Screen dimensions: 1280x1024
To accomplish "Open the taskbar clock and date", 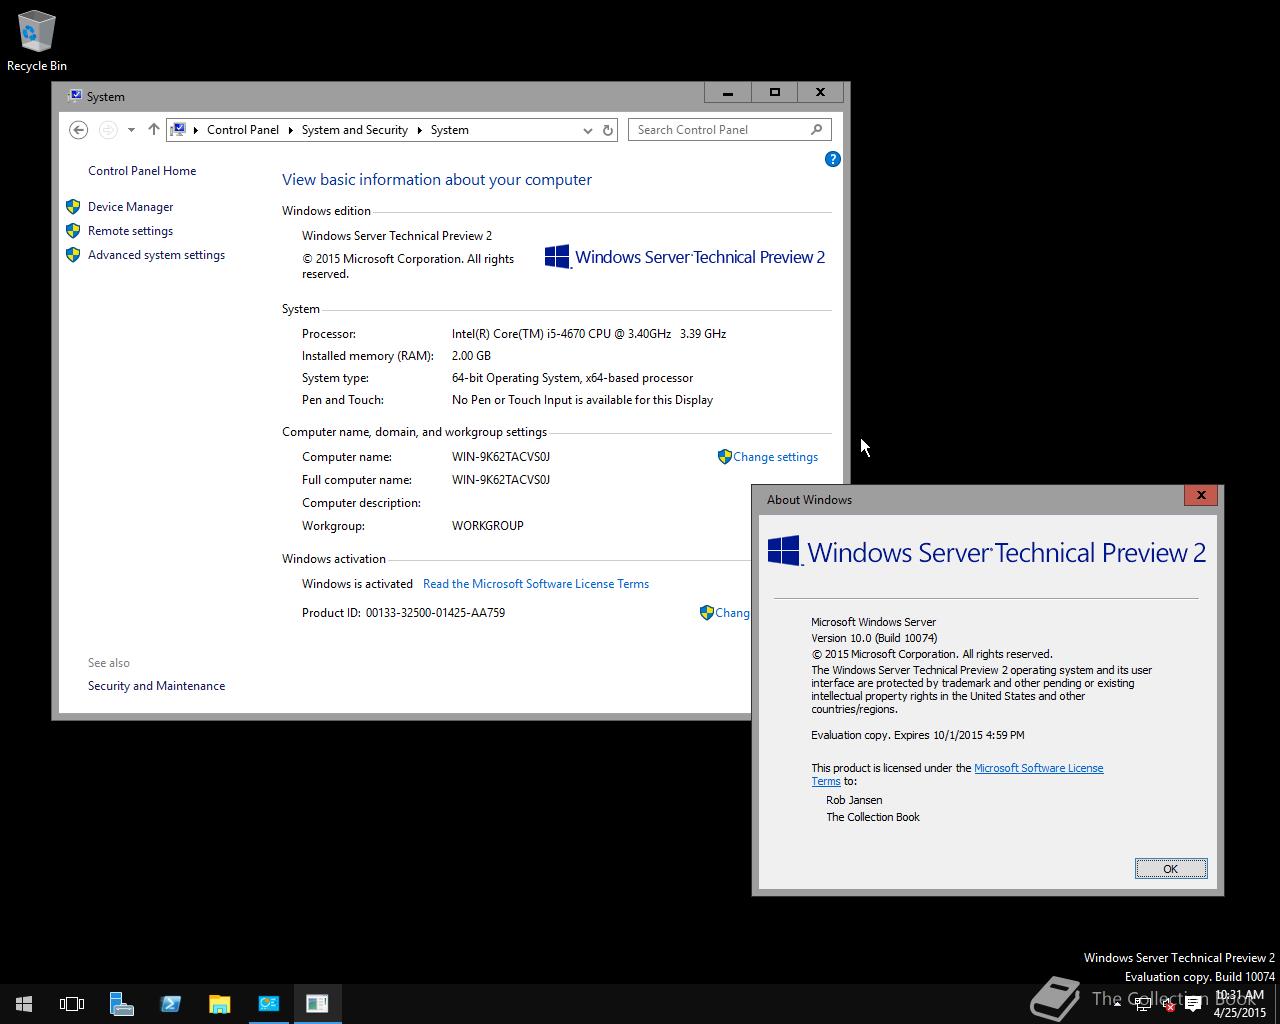I will point(1240,1004).
